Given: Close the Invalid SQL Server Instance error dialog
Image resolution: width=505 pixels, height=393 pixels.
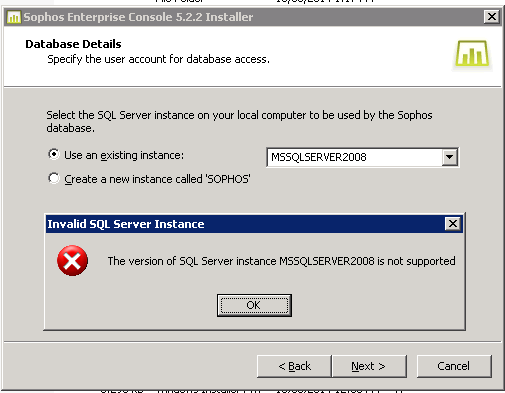Looking at the screenshot, I should point(453,223).
